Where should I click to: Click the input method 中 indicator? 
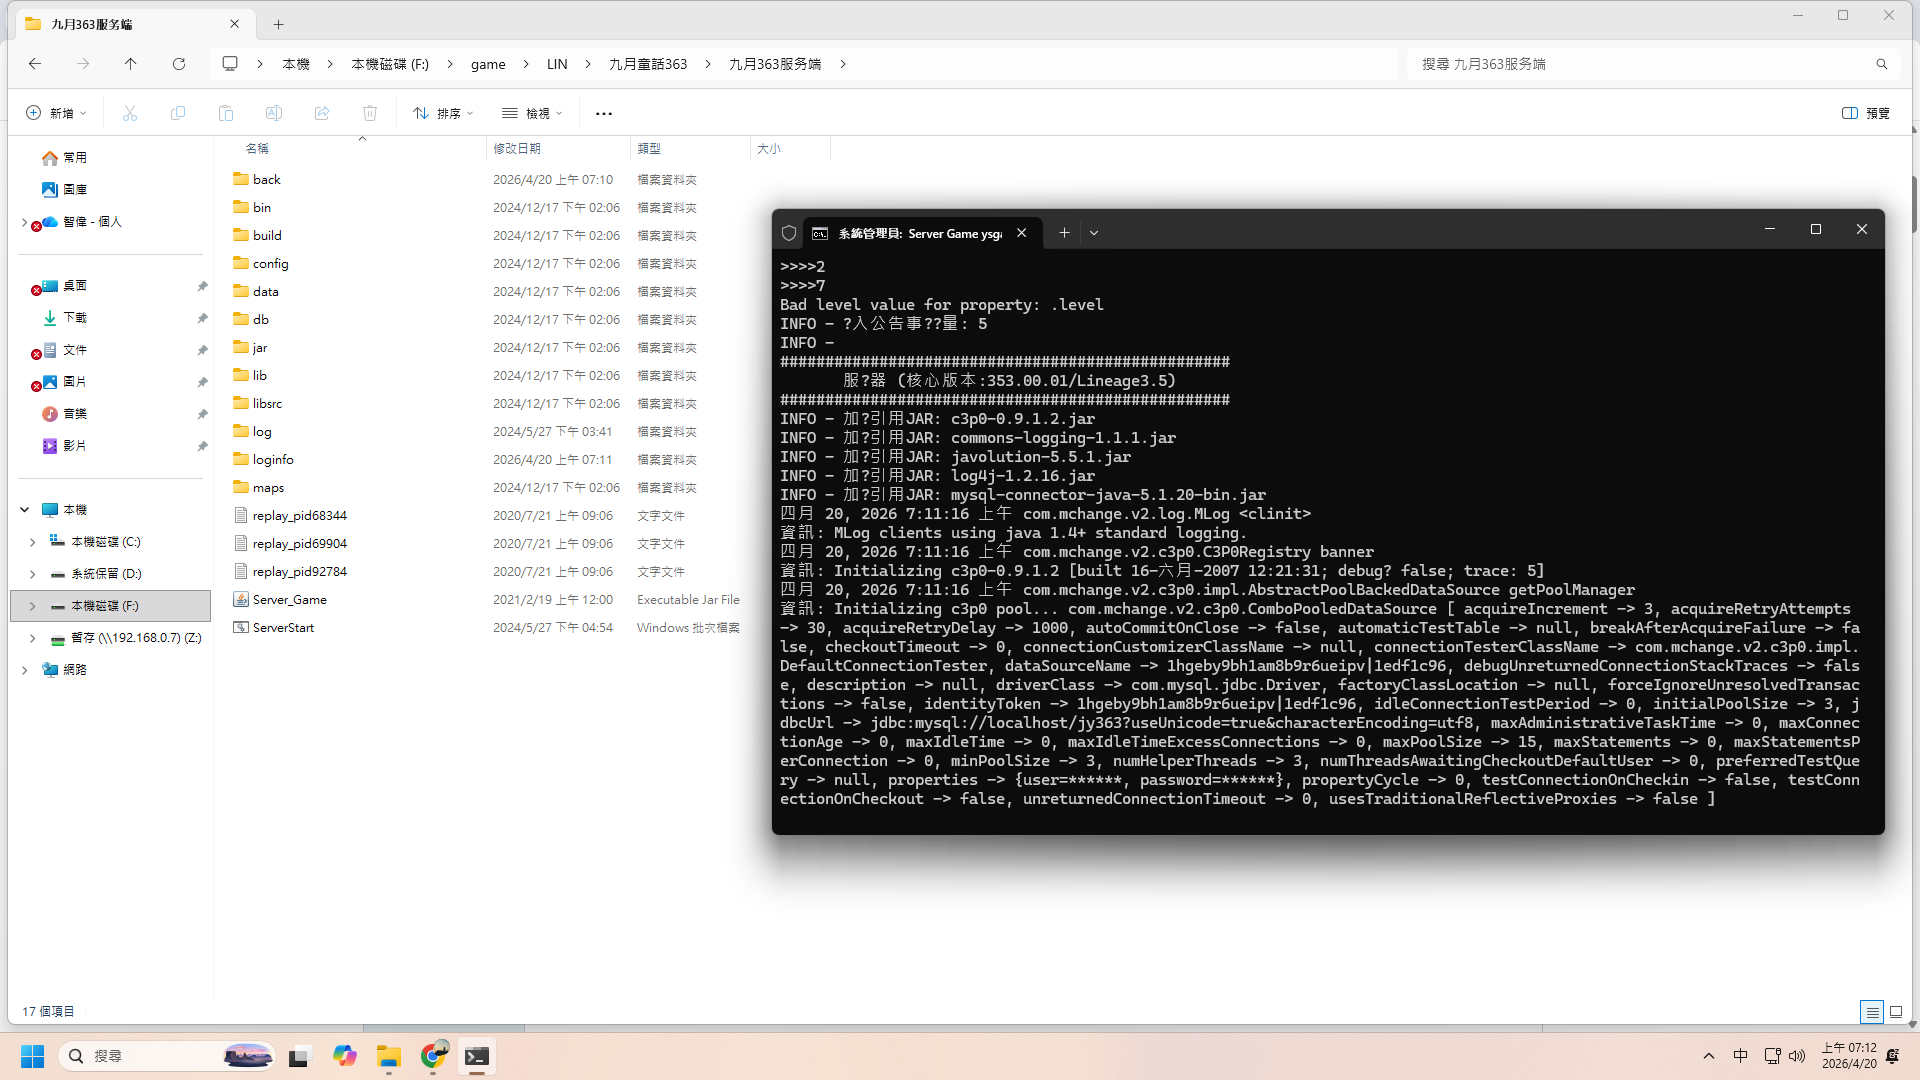1741,1056
